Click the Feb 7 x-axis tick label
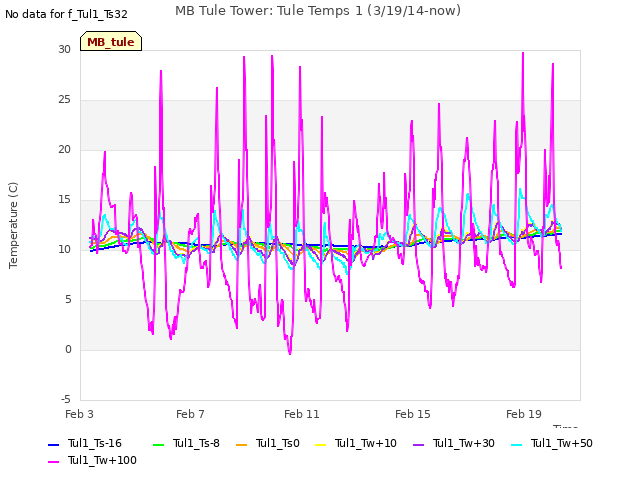Screen dimensions: 640x480 point(190,414)
